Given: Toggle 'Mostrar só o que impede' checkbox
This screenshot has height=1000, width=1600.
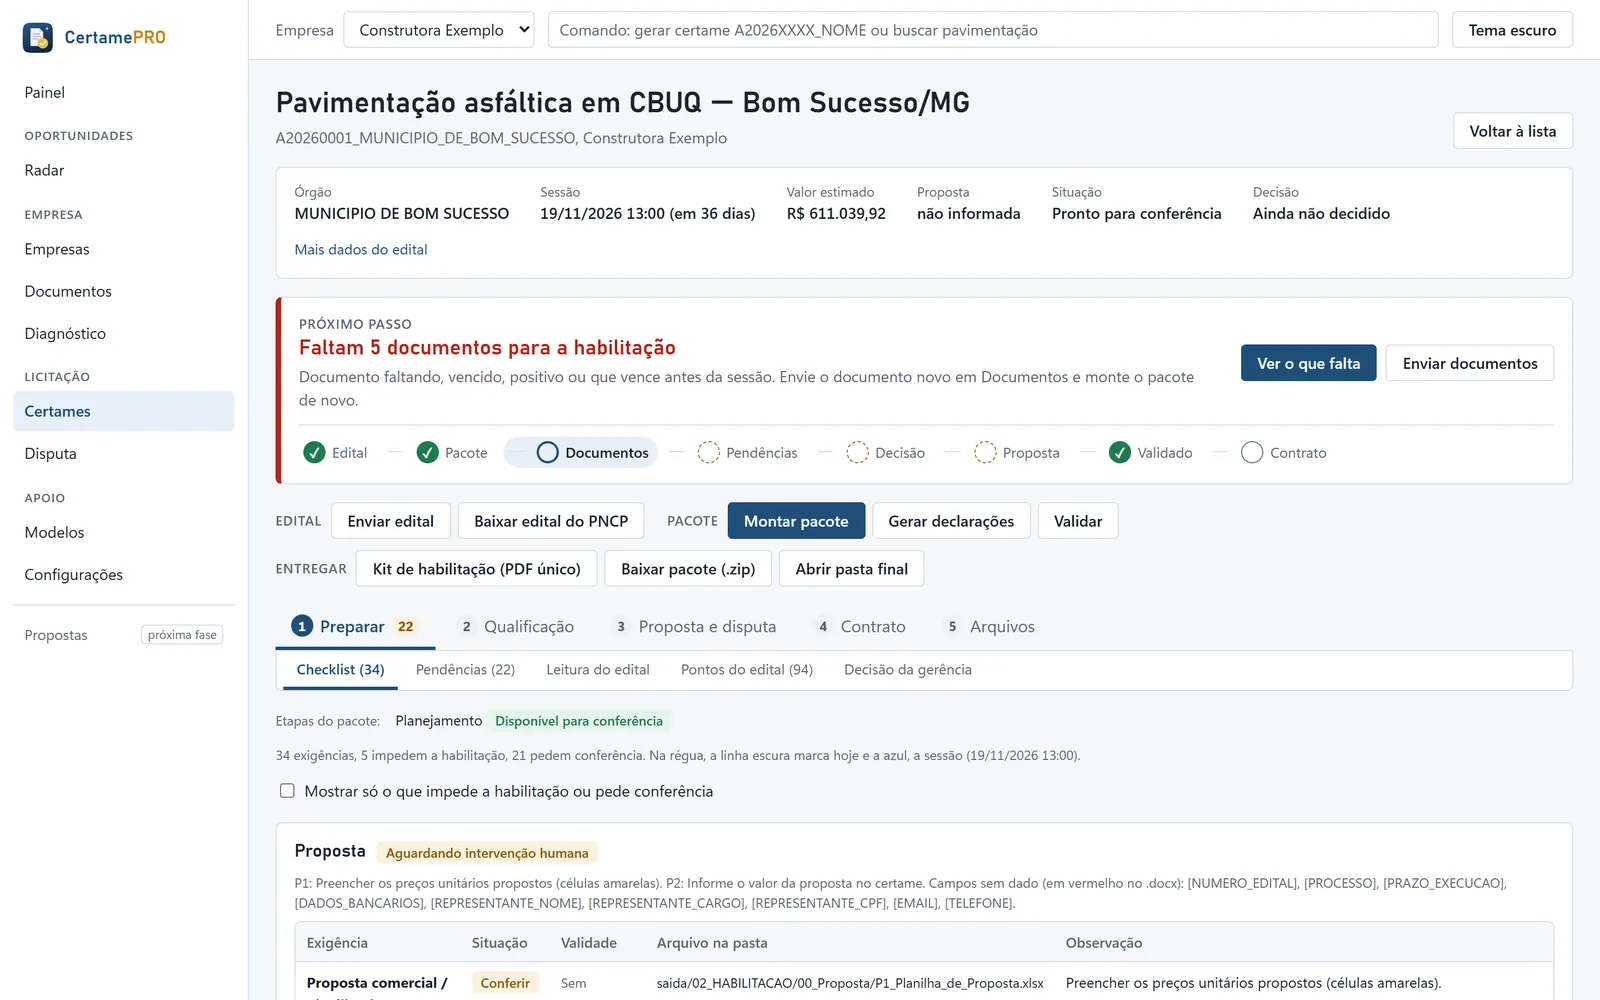Looking at the screenshot, I should pyautogui.click(x=287, y=791).
